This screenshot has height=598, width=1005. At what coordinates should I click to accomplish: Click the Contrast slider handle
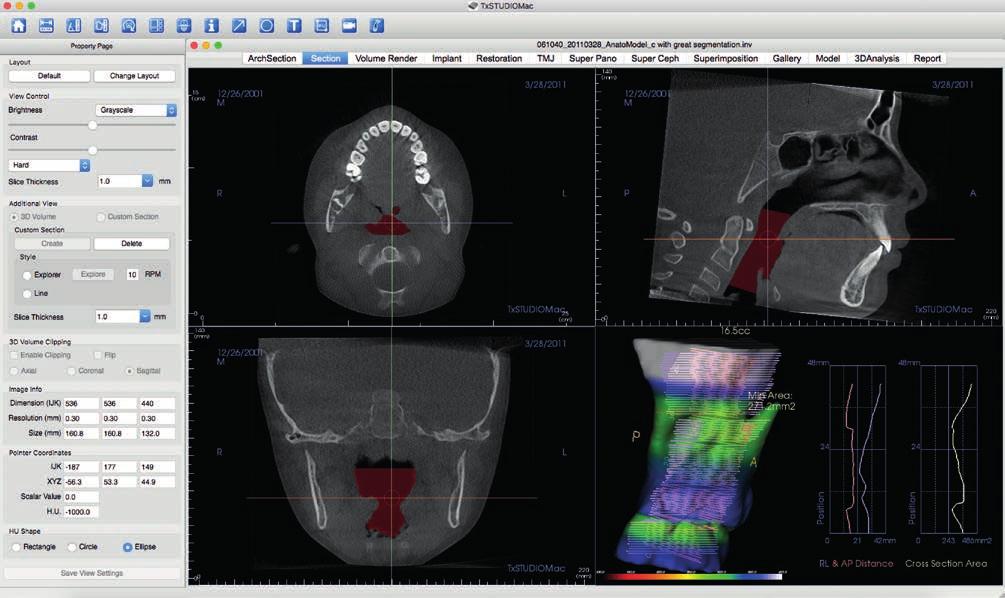pos(92,150)
